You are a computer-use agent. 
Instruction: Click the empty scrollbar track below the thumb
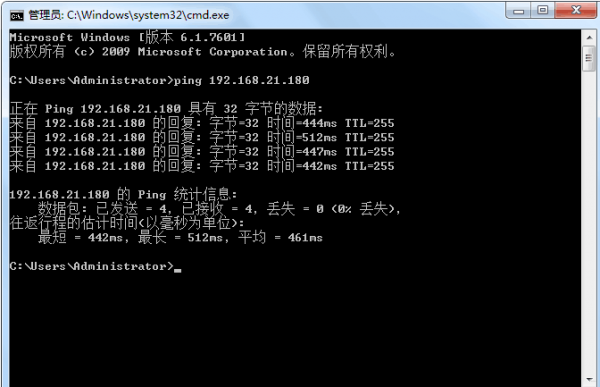click(x=589, y=222)
